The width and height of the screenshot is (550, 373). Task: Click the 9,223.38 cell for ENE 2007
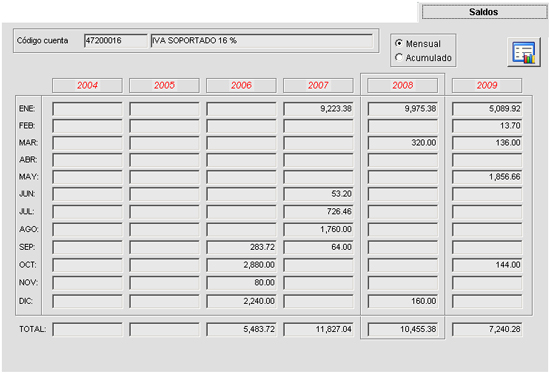coord(318,109)
